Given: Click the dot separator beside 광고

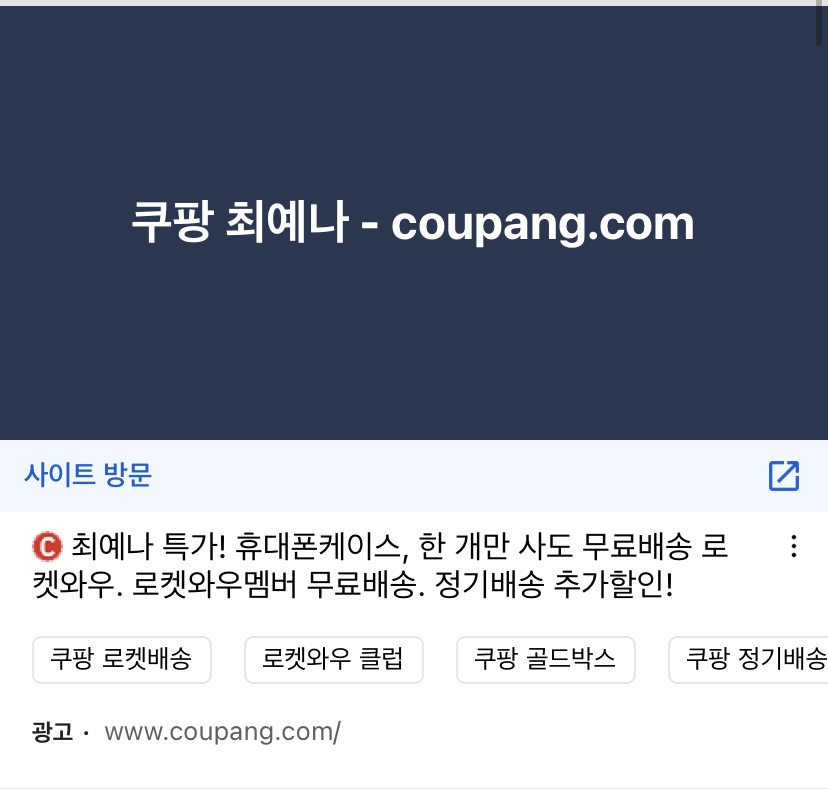Looking at the screenshot, I should 86,733.
